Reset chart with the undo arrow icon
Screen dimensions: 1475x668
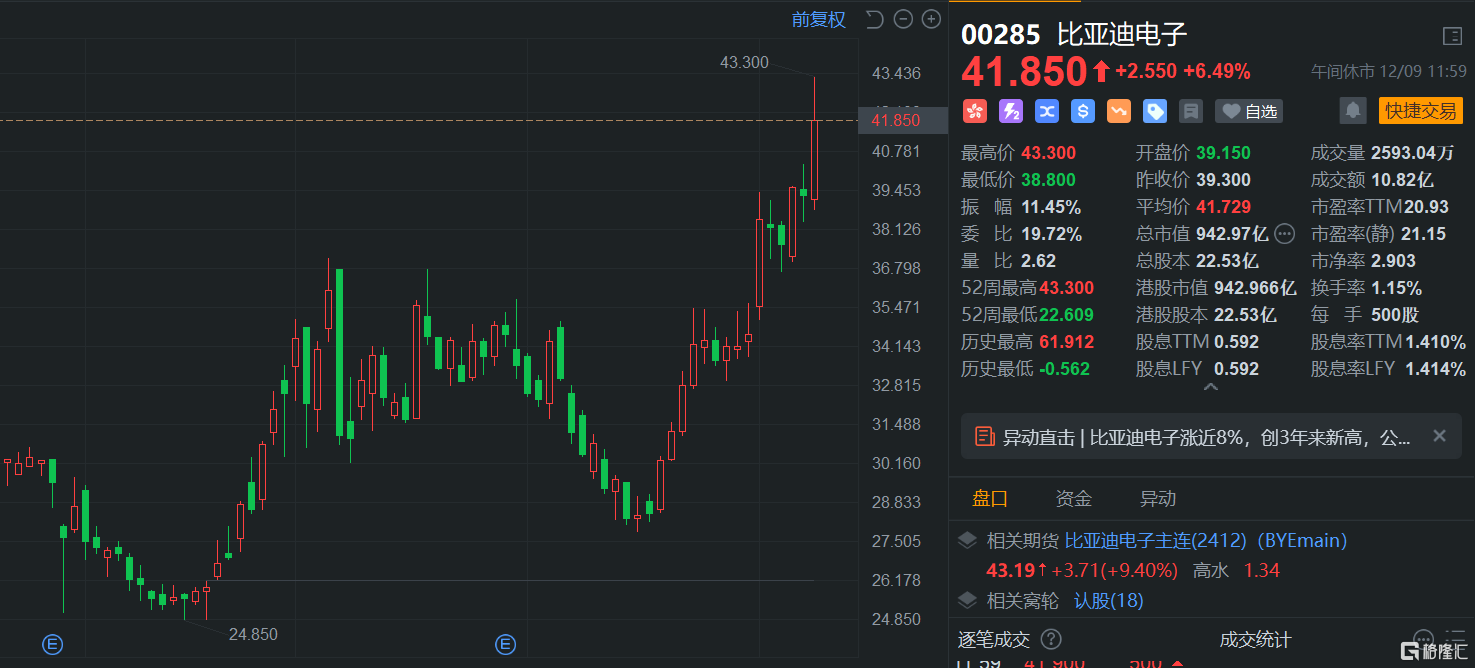click(x=875, y=19)
